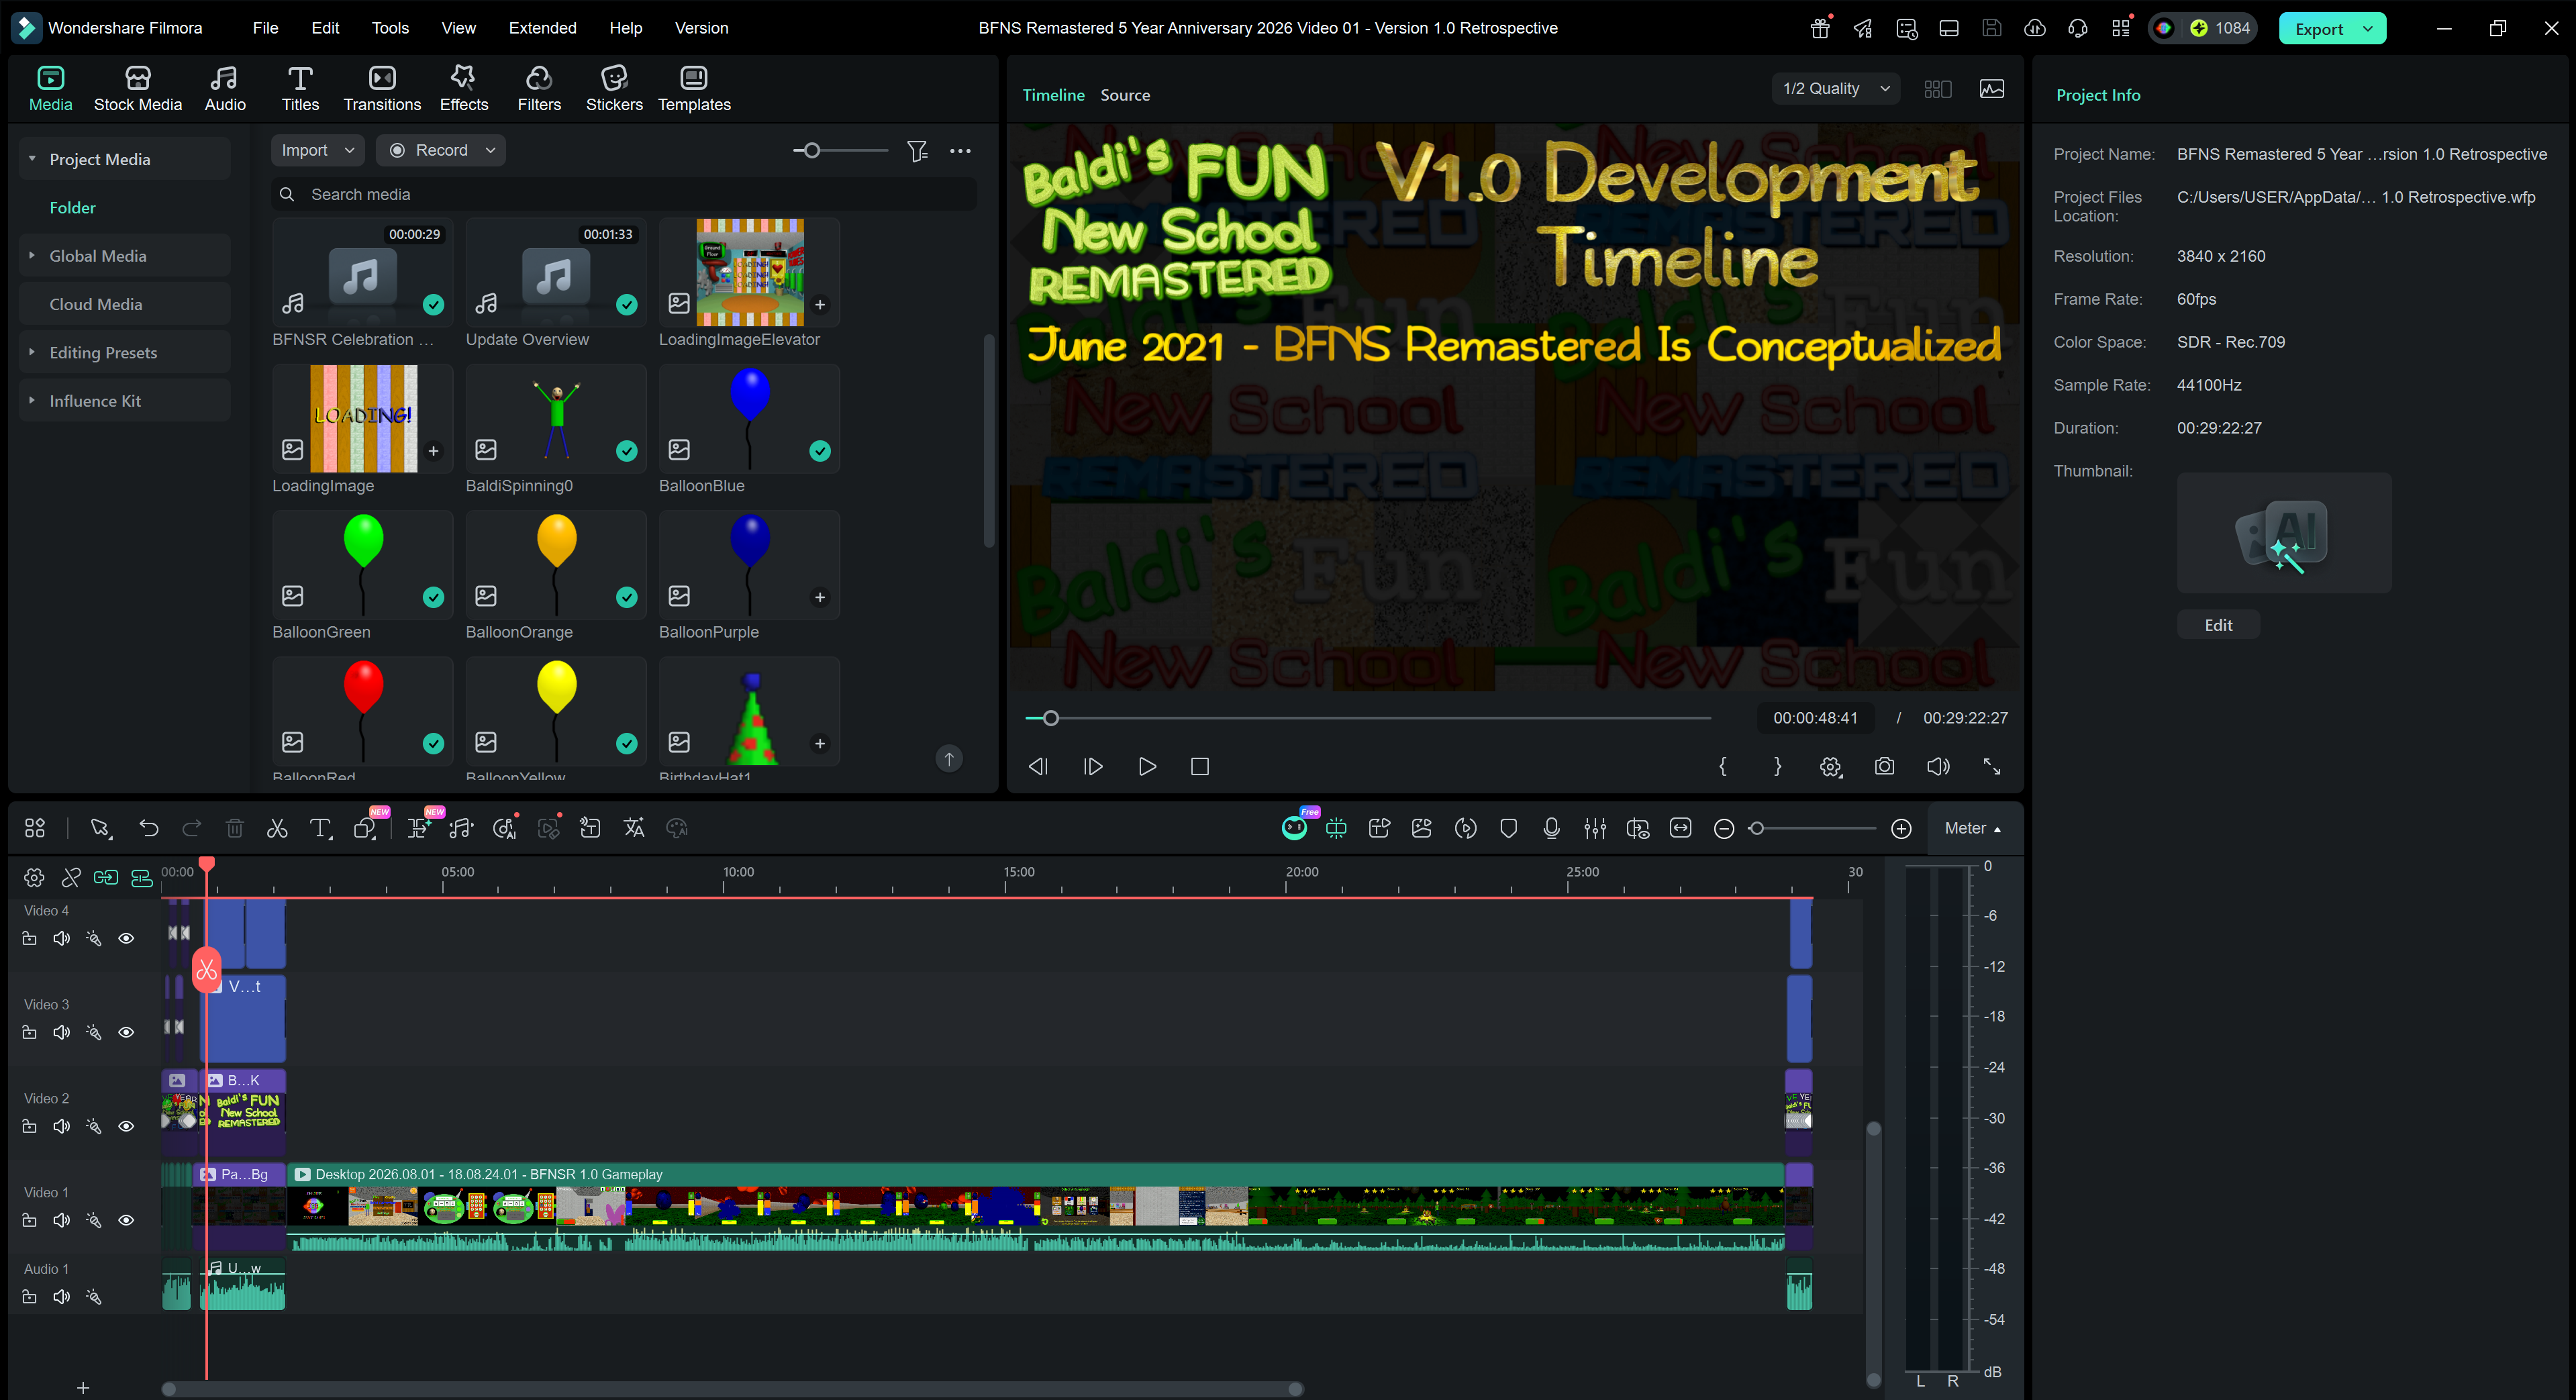Viewport: 2576px width, 1400px height.
Task: Take a snapshot with the camera icon
Action: tap(1884, 766)
